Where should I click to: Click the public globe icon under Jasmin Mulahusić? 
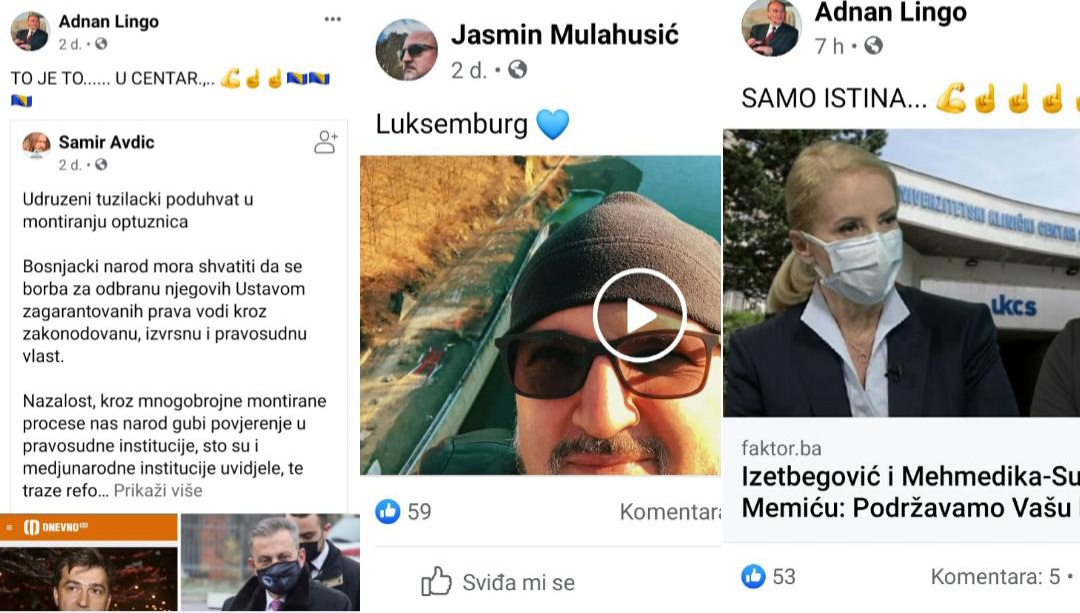[517, 70]
